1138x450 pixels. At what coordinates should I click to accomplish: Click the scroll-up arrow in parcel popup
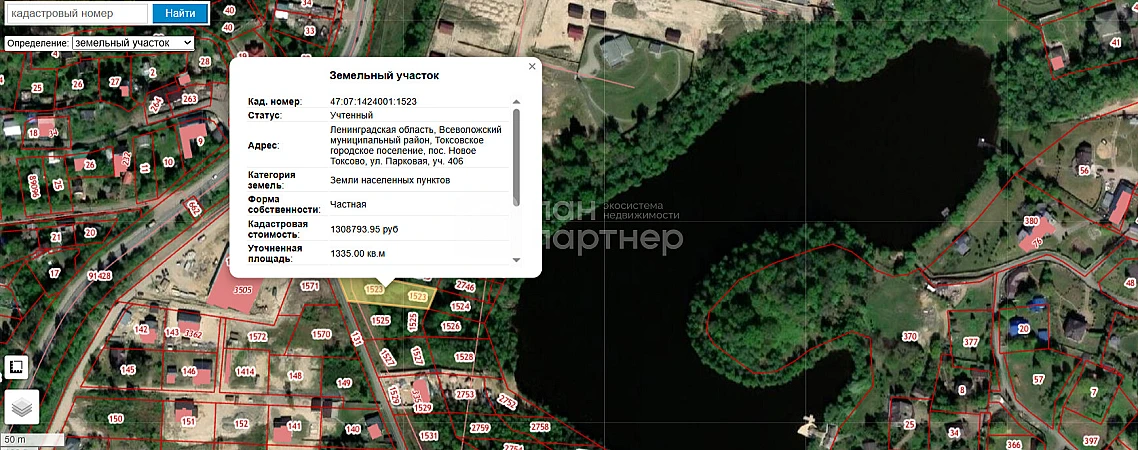(516, 102)
